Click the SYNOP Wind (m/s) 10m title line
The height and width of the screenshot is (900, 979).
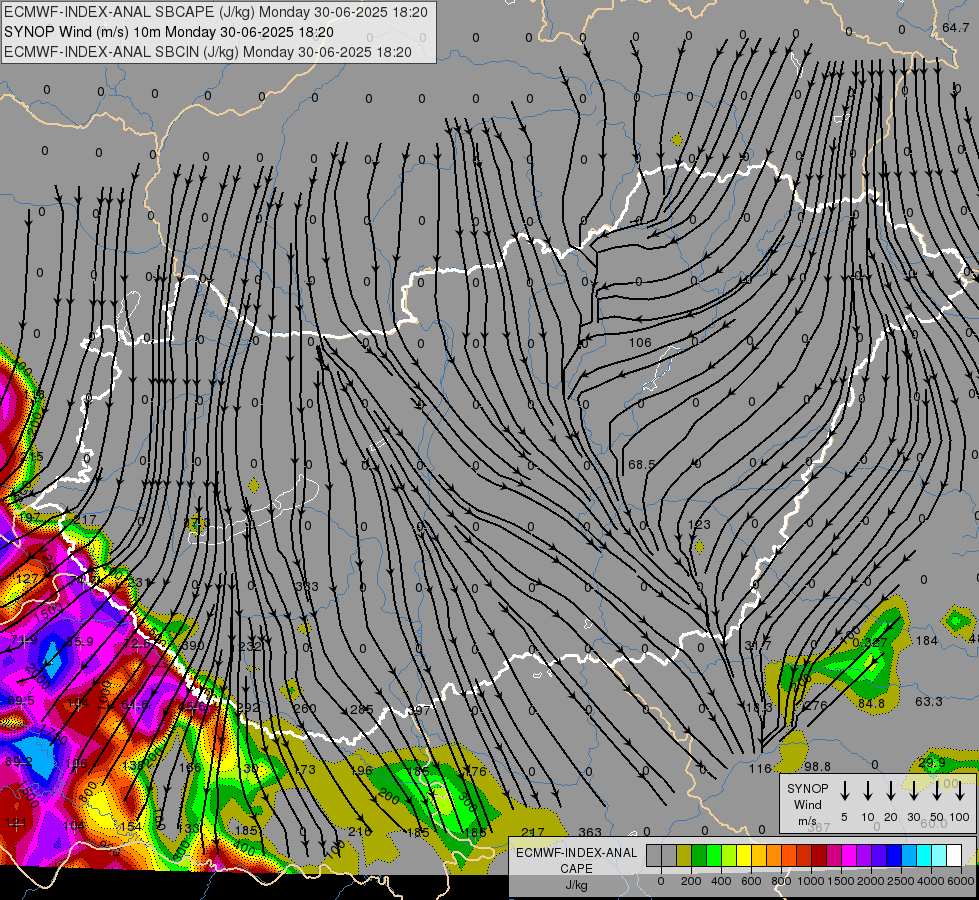point(169,32)
